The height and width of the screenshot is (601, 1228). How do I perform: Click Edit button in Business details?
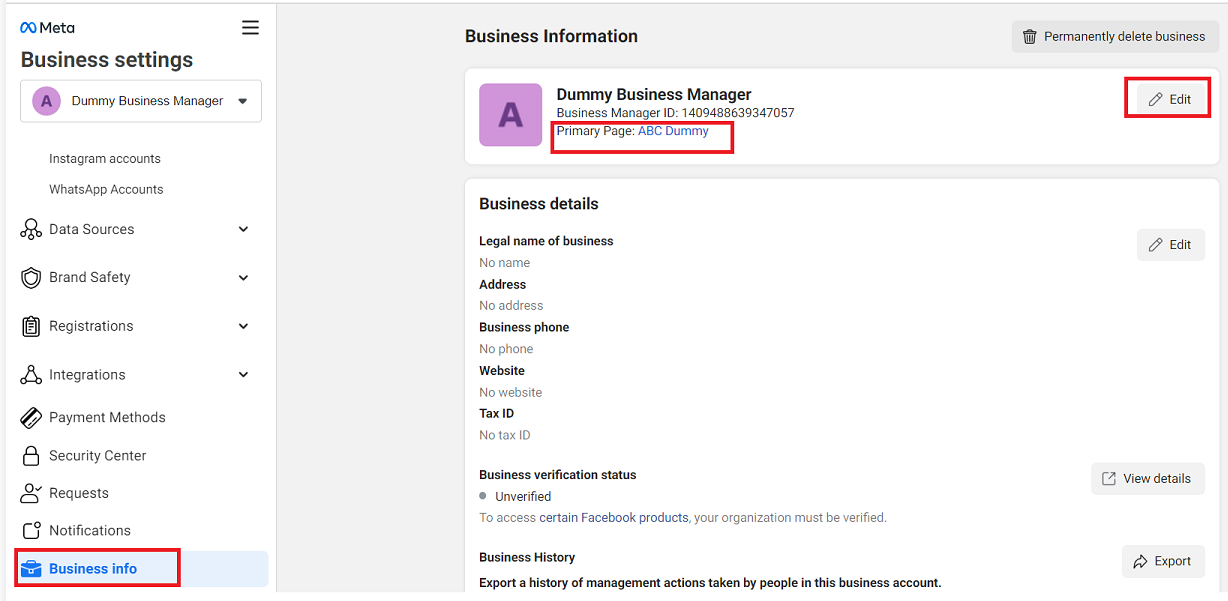1170,245
